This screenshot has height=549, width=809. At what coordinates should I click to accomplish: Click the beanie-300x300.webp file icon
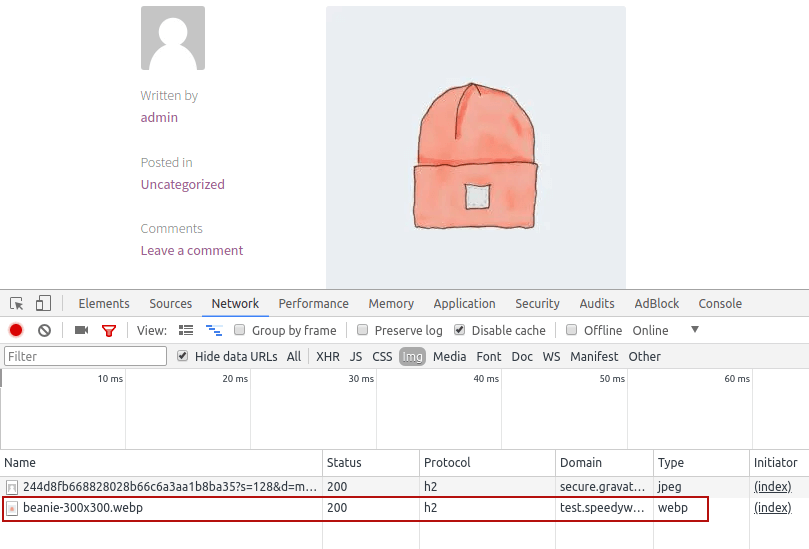[12, 508]
